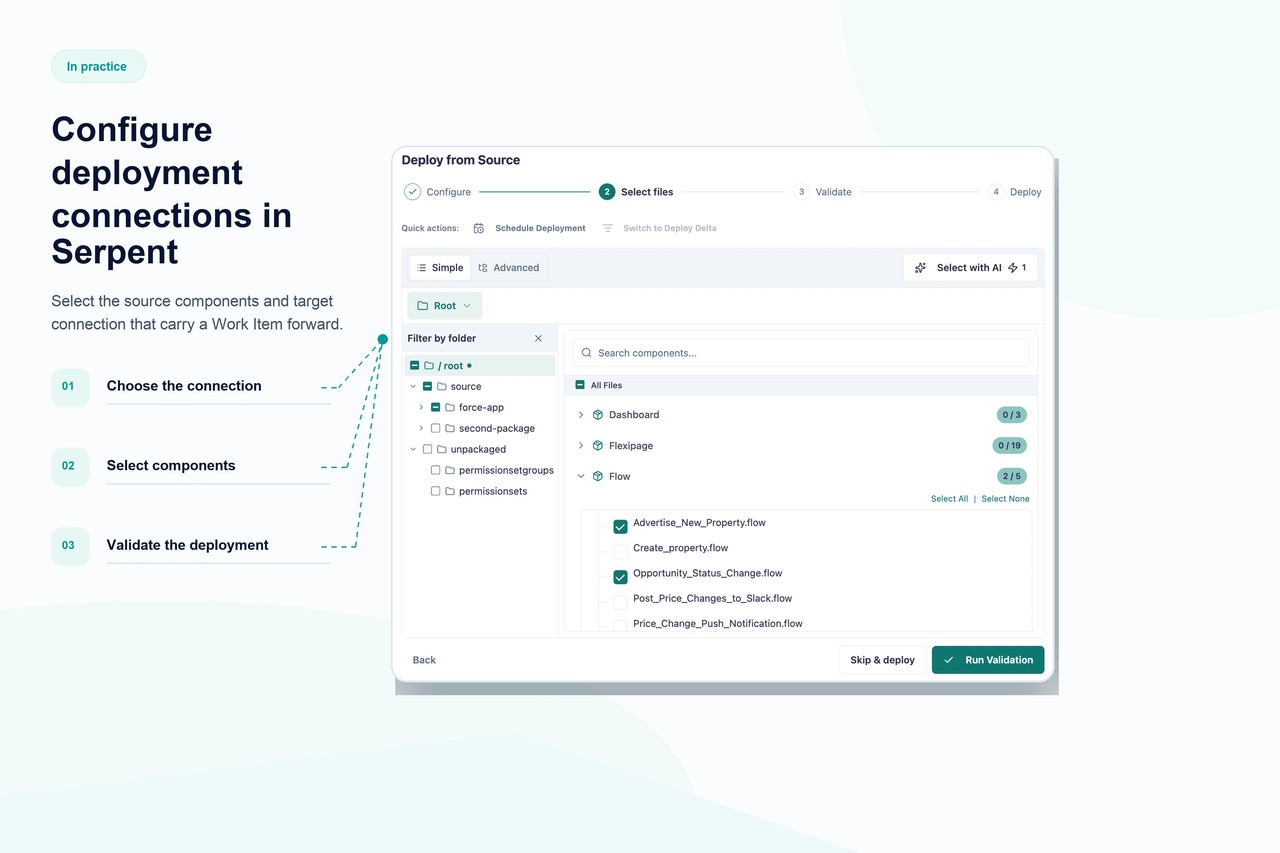1280x853 pixels.
Task: Click the Search components input field
Action: 801,353
